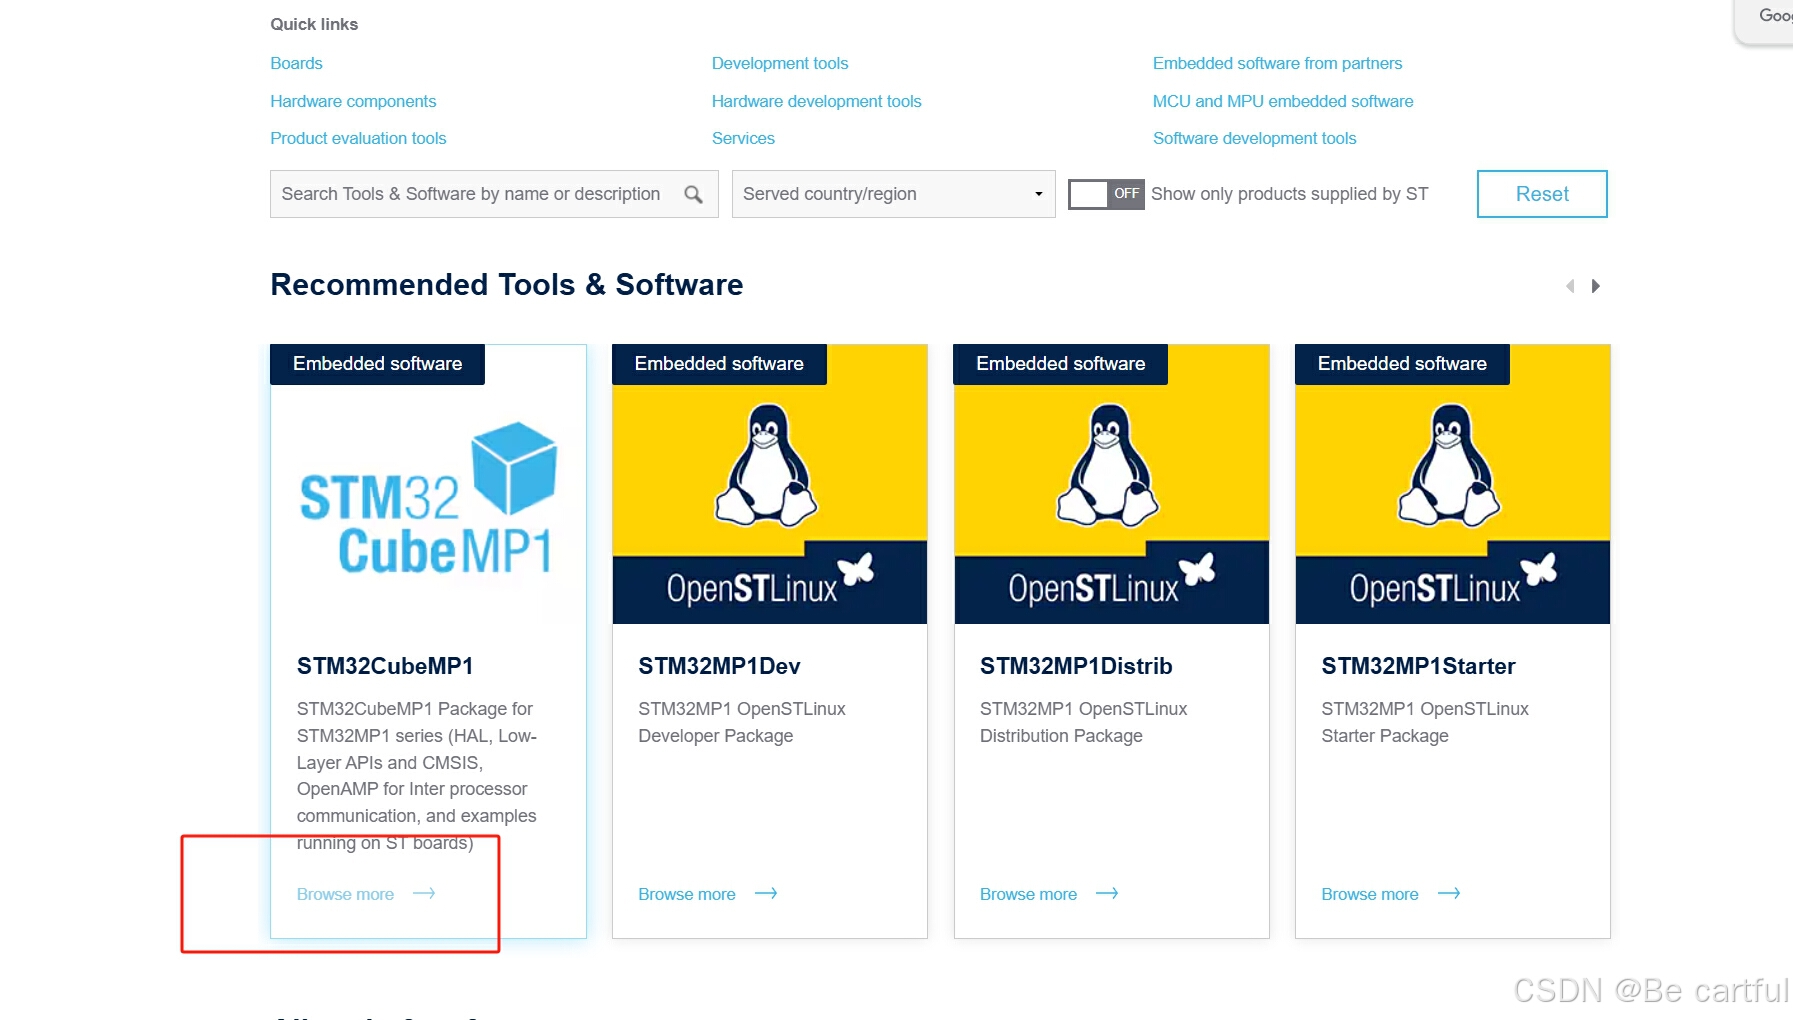Open the Services quick link
Screen dimensions: 1793x1020
pyautogui.click(x=743, y=138)
